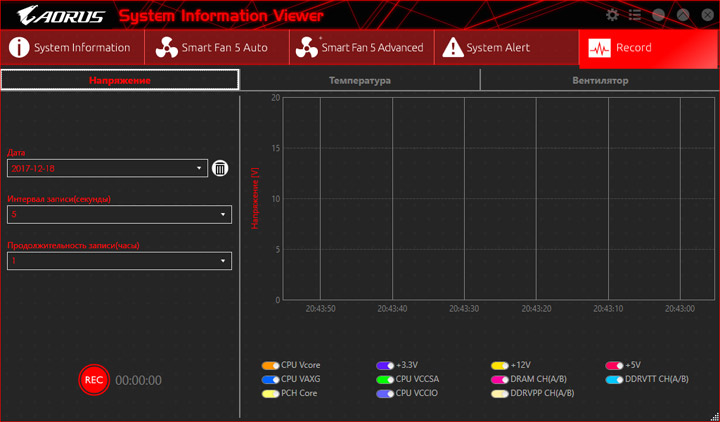Start recording with the REC button
Image resolution: width=720 pixels, height=422 pixels.
94,380
